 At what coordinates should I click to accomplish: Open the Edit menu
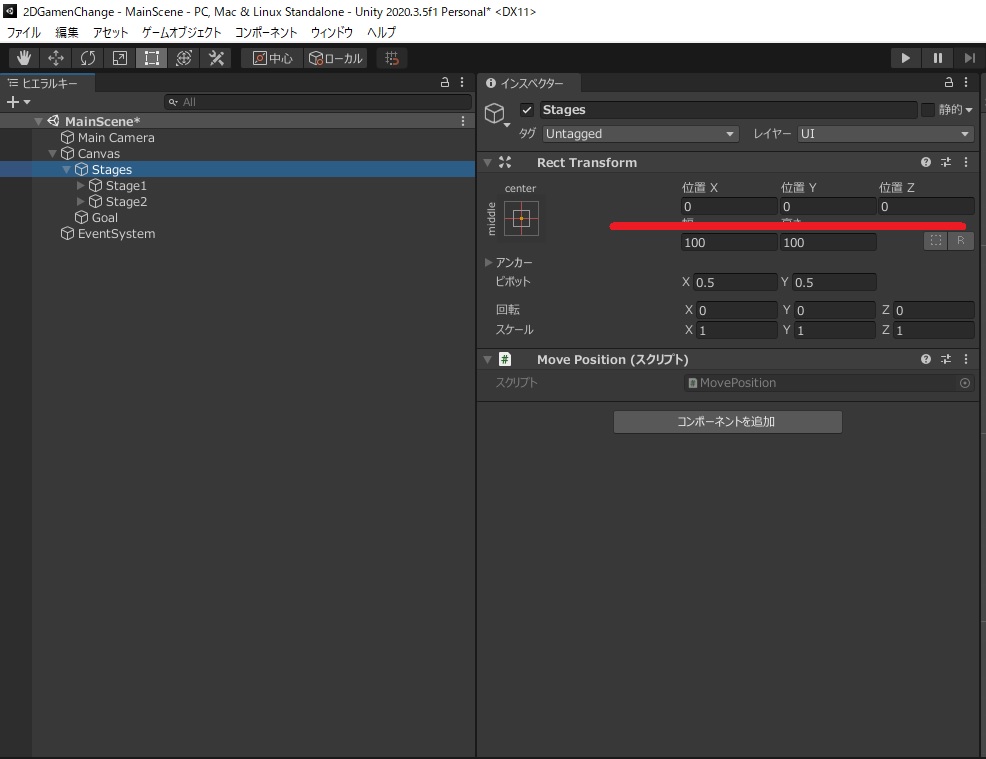coord(67,32)
